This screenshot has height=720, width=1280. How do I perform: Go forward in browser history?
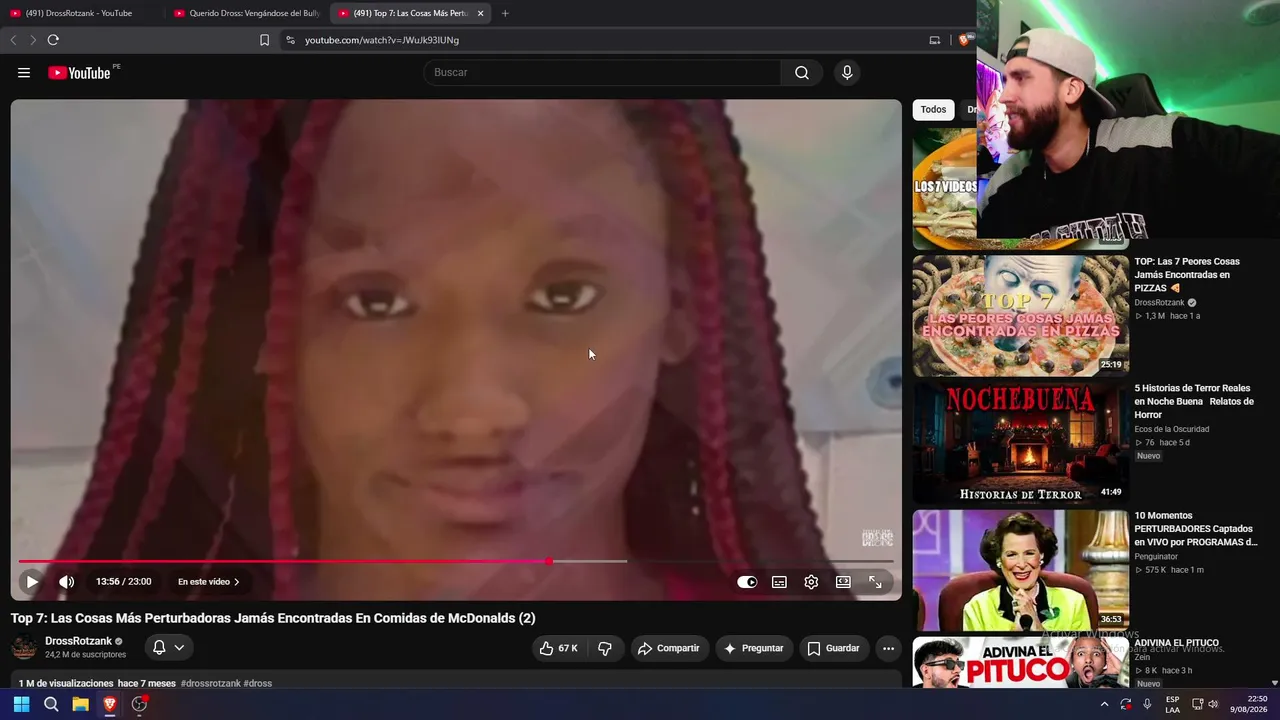point(33,40)
